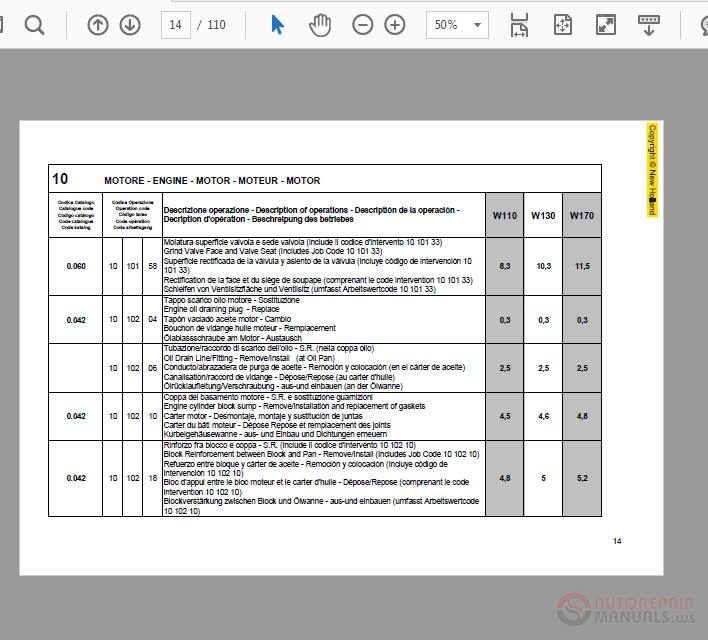Click the yellow Copyright New Holland note
This screenshot has height=640, width=708.
[x=652, y=170]
